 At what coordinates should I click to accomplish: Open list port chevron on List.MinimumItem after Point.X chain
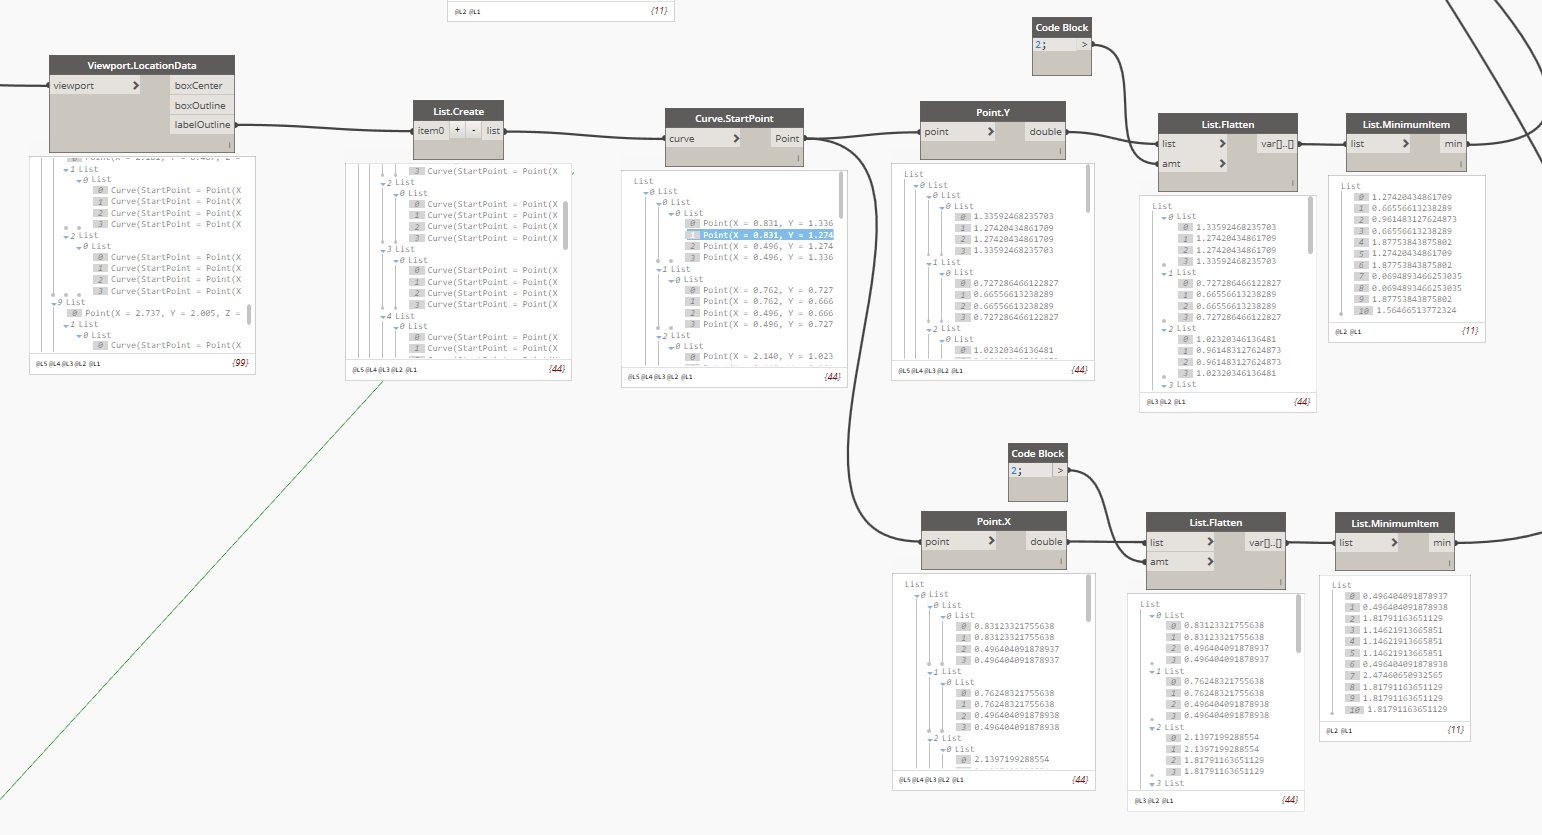(x=1394, y=543)
